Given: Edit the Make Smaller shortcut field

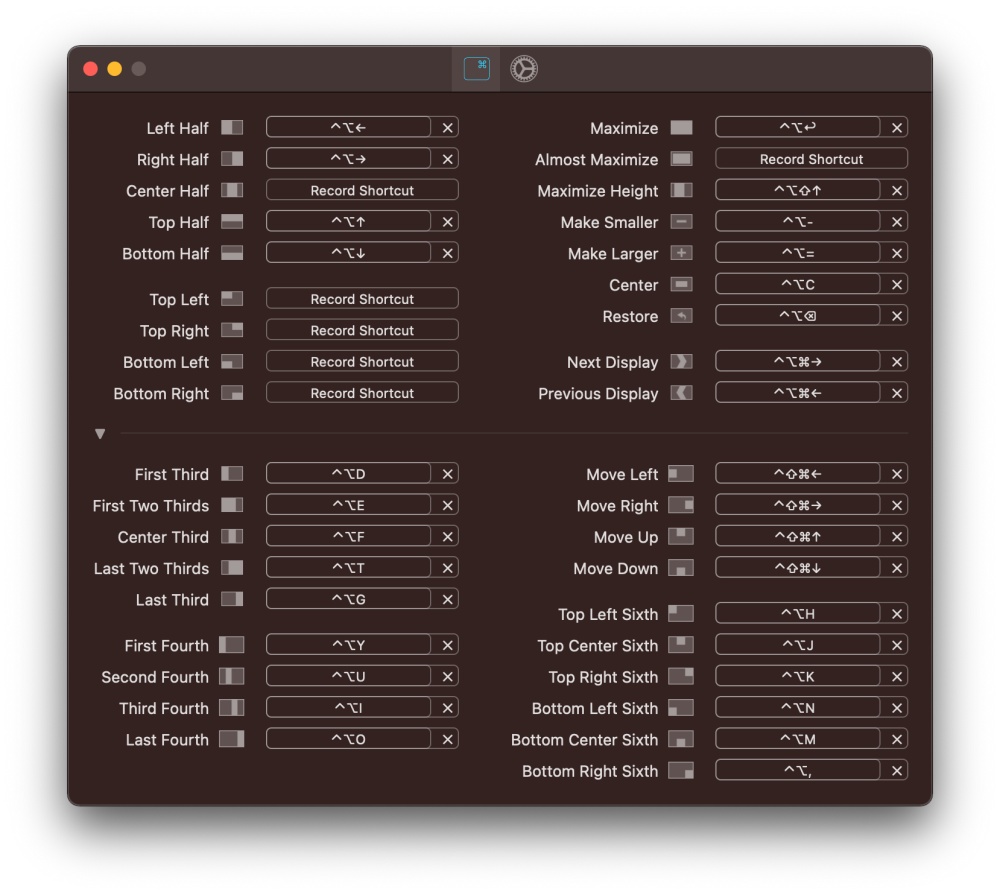Looking at the screenshot, I should coord(797,221).
